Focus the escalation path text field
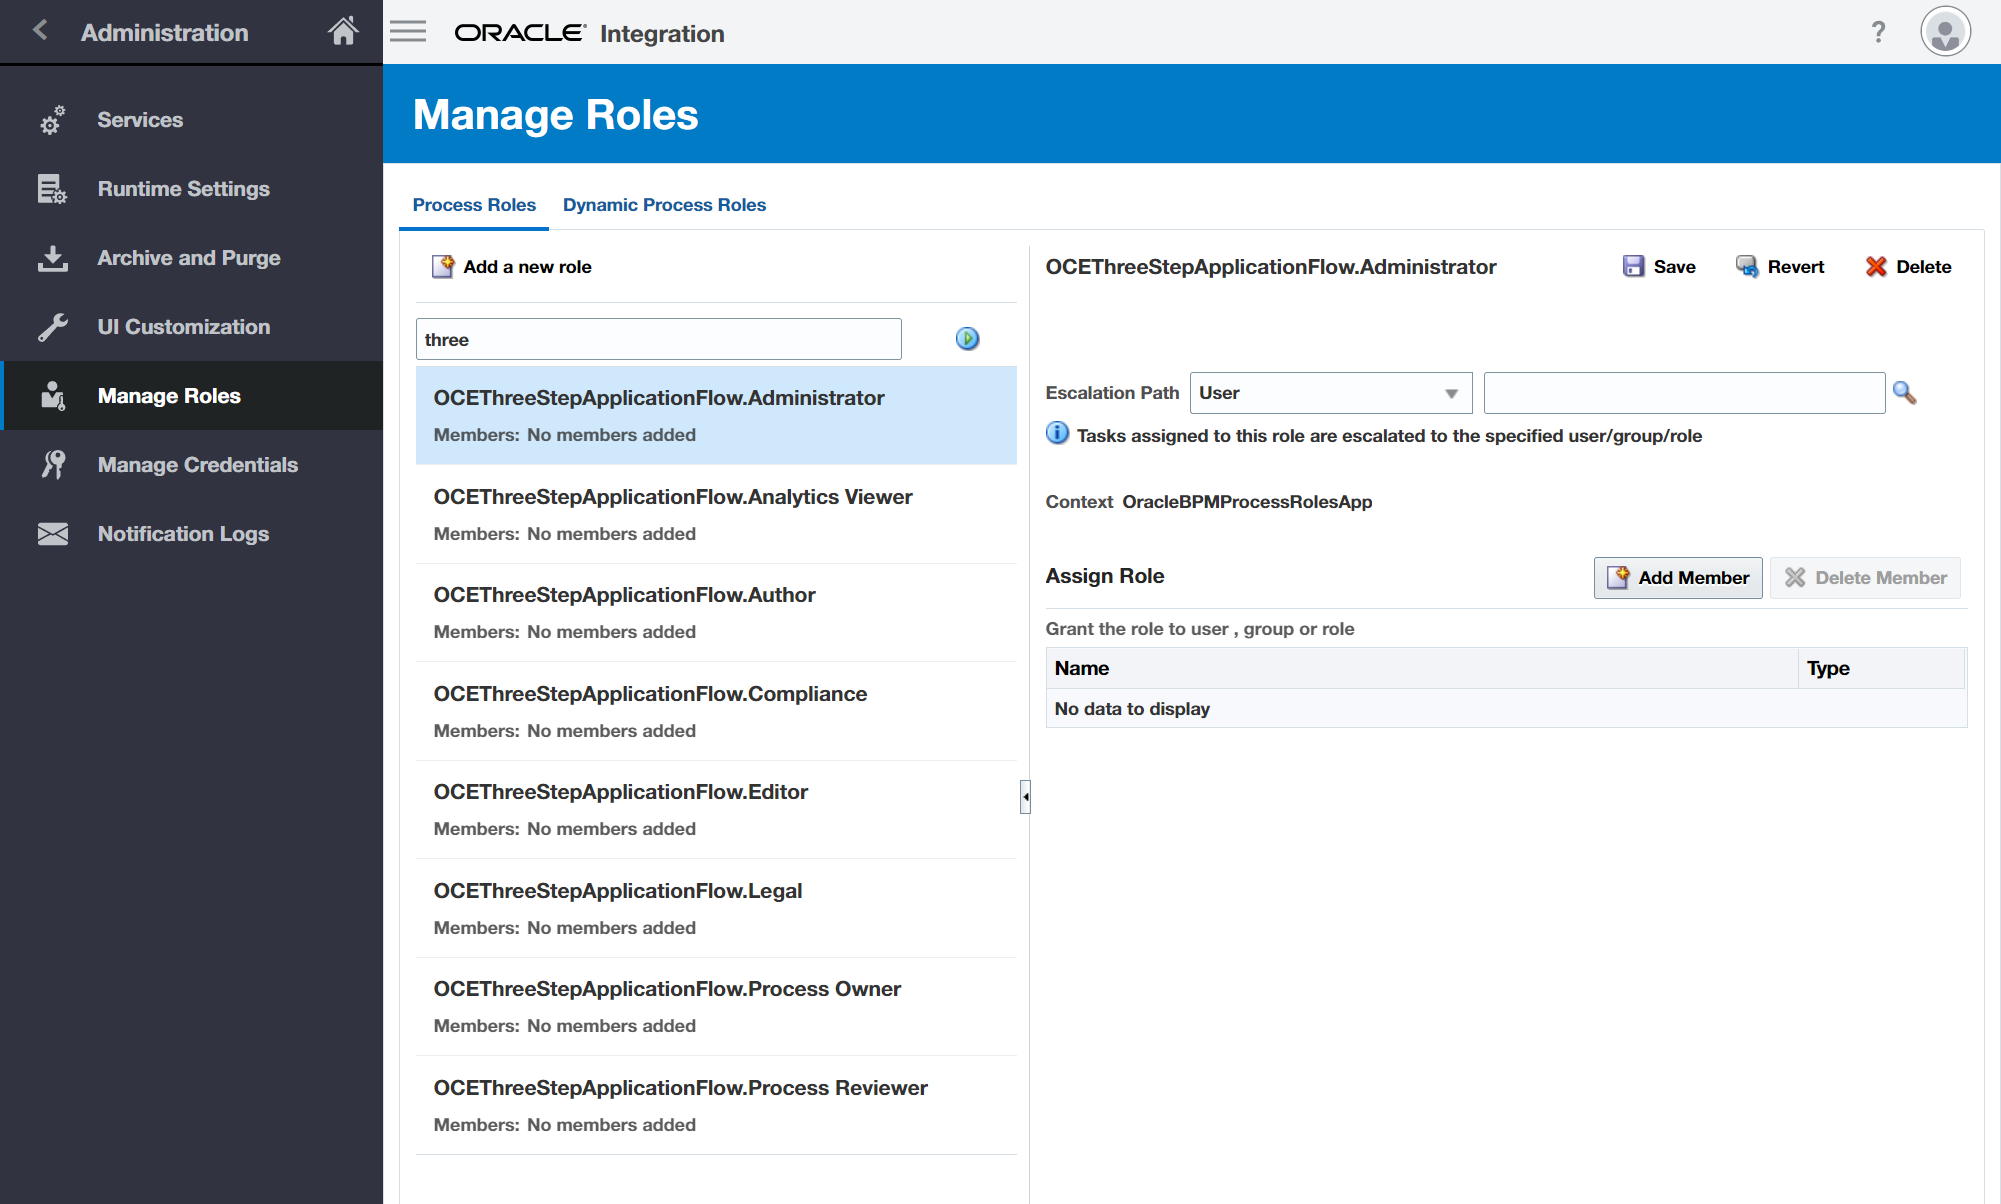Screen dimensions: 2001x1204 [x=1684, y=393]
